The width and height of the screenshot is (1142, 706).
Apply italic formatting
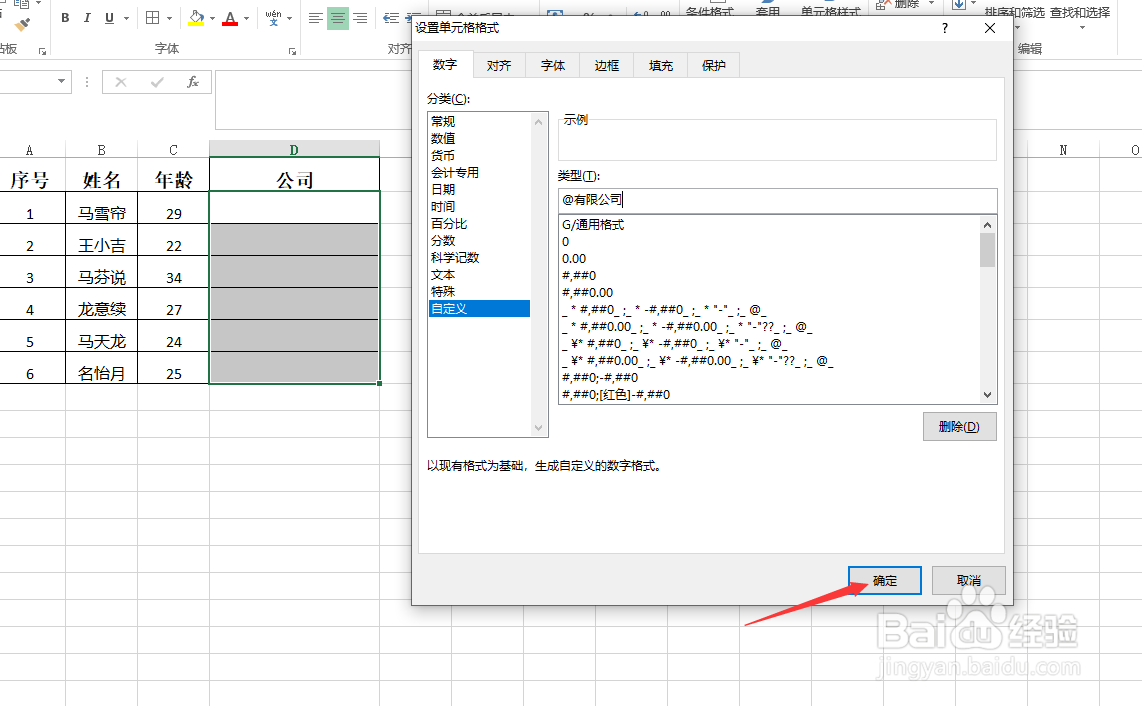point(87,17)
